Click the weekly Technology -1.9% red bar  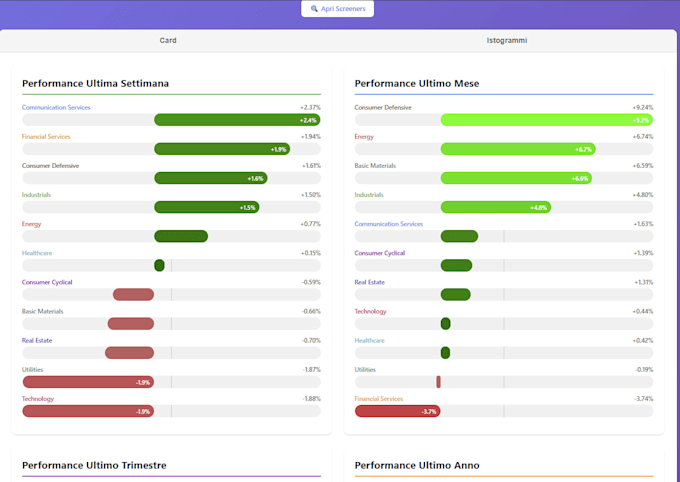[88, 411]
